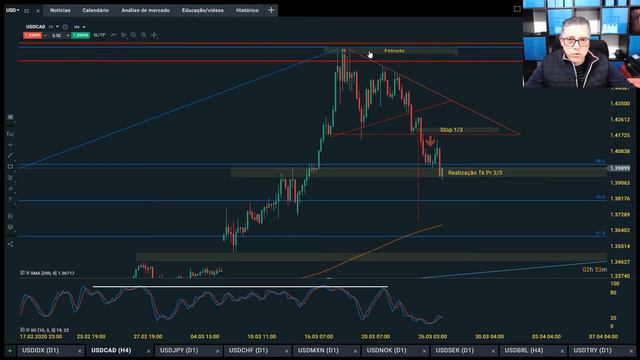
Task: Select the crosshair cursor tool in sidebar
Action: pyautogui.click(x=10, y=145)
